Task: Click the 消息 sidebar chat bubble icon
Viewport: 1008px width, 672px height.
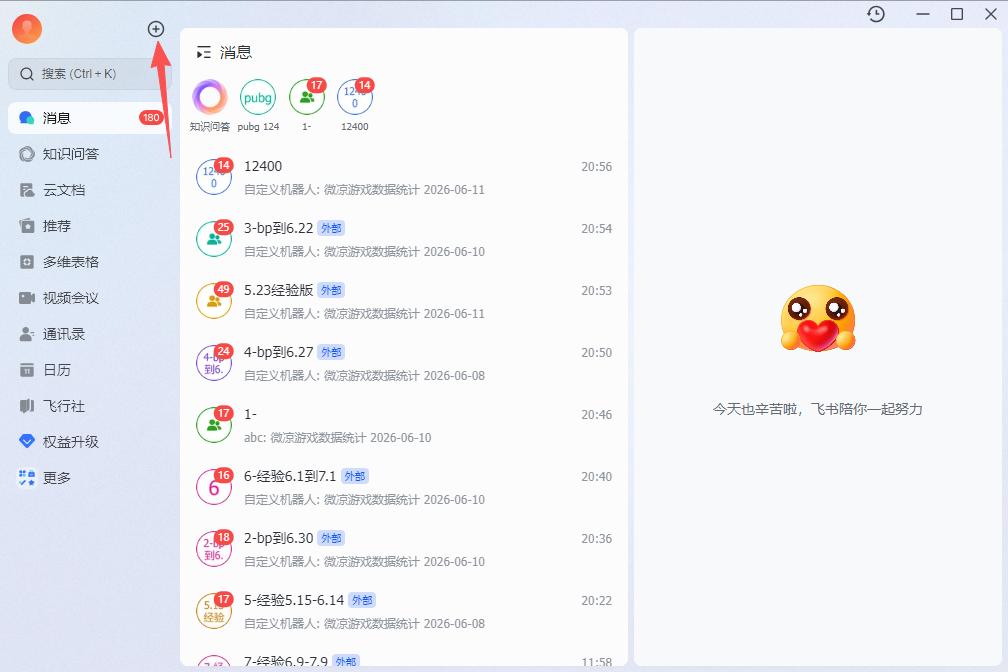Action: point(26,118)
